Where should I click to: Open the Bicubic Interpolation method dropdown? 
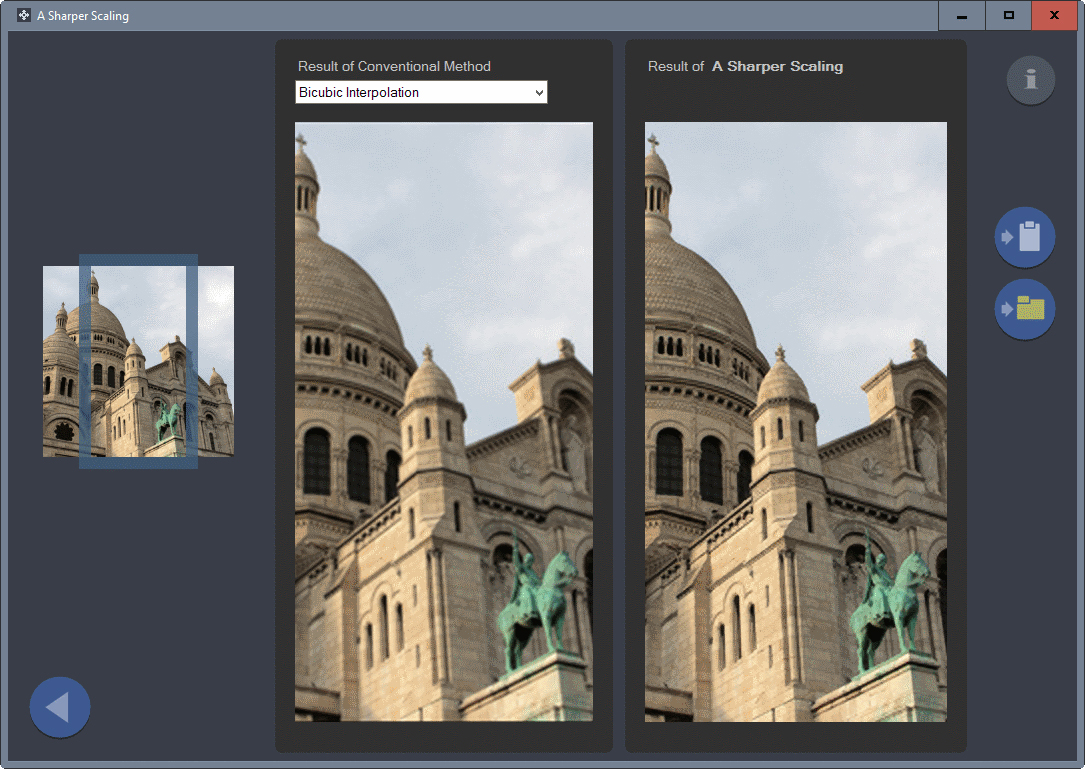421,93
